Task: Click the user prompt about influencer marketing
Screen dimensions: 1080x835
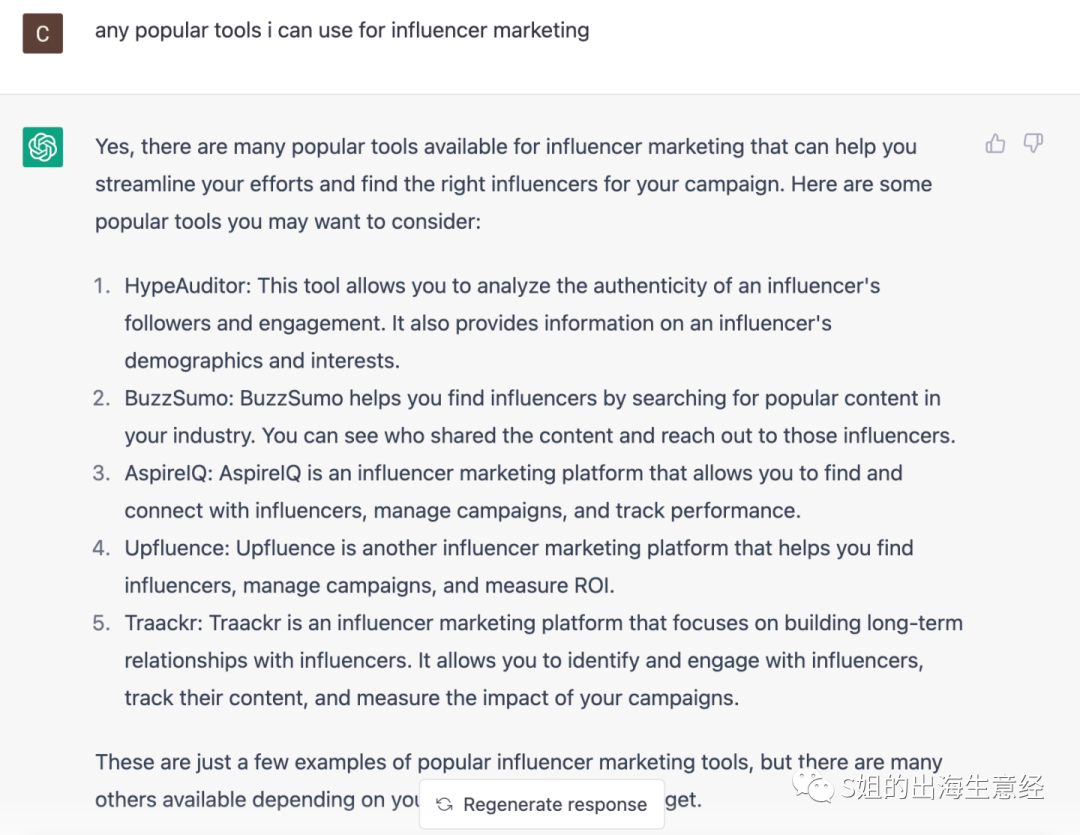Action: tap(342, 31)
